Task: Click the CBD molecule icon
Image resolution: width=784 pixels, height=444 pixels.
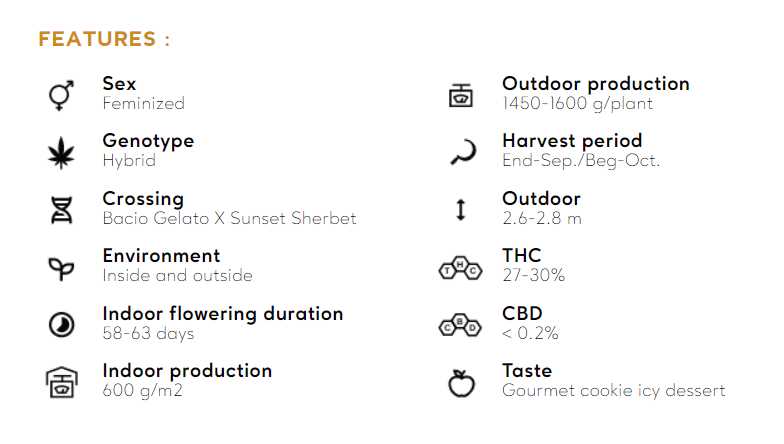Action: [460, 324]
